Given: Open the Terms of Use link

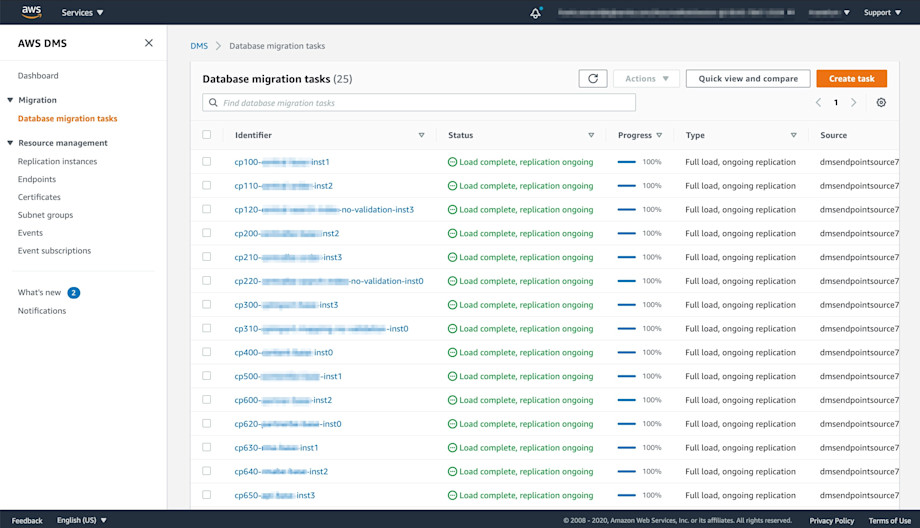Looking at the screenshot, I should point(889,520).
